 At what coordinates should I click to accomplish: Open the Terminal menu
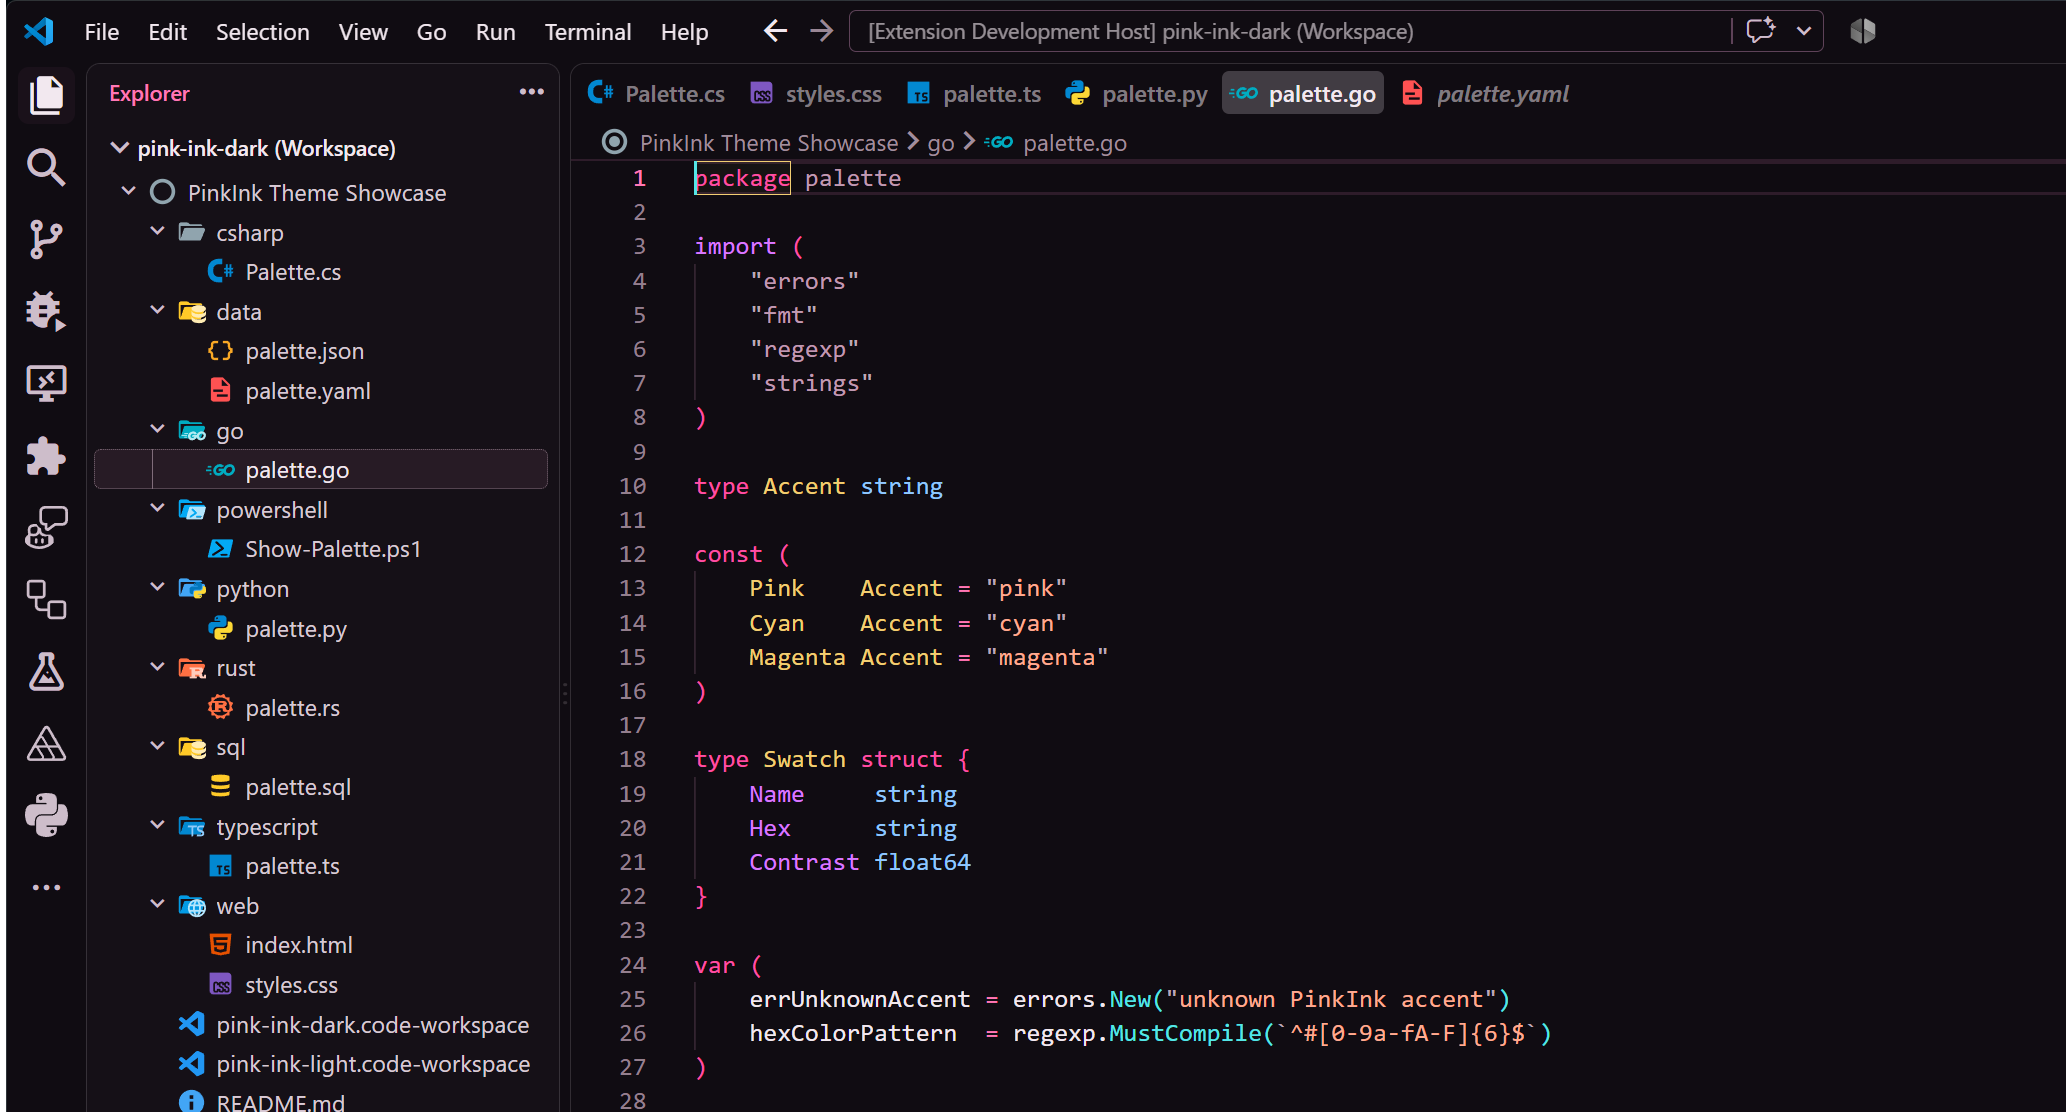coord(588,32)
